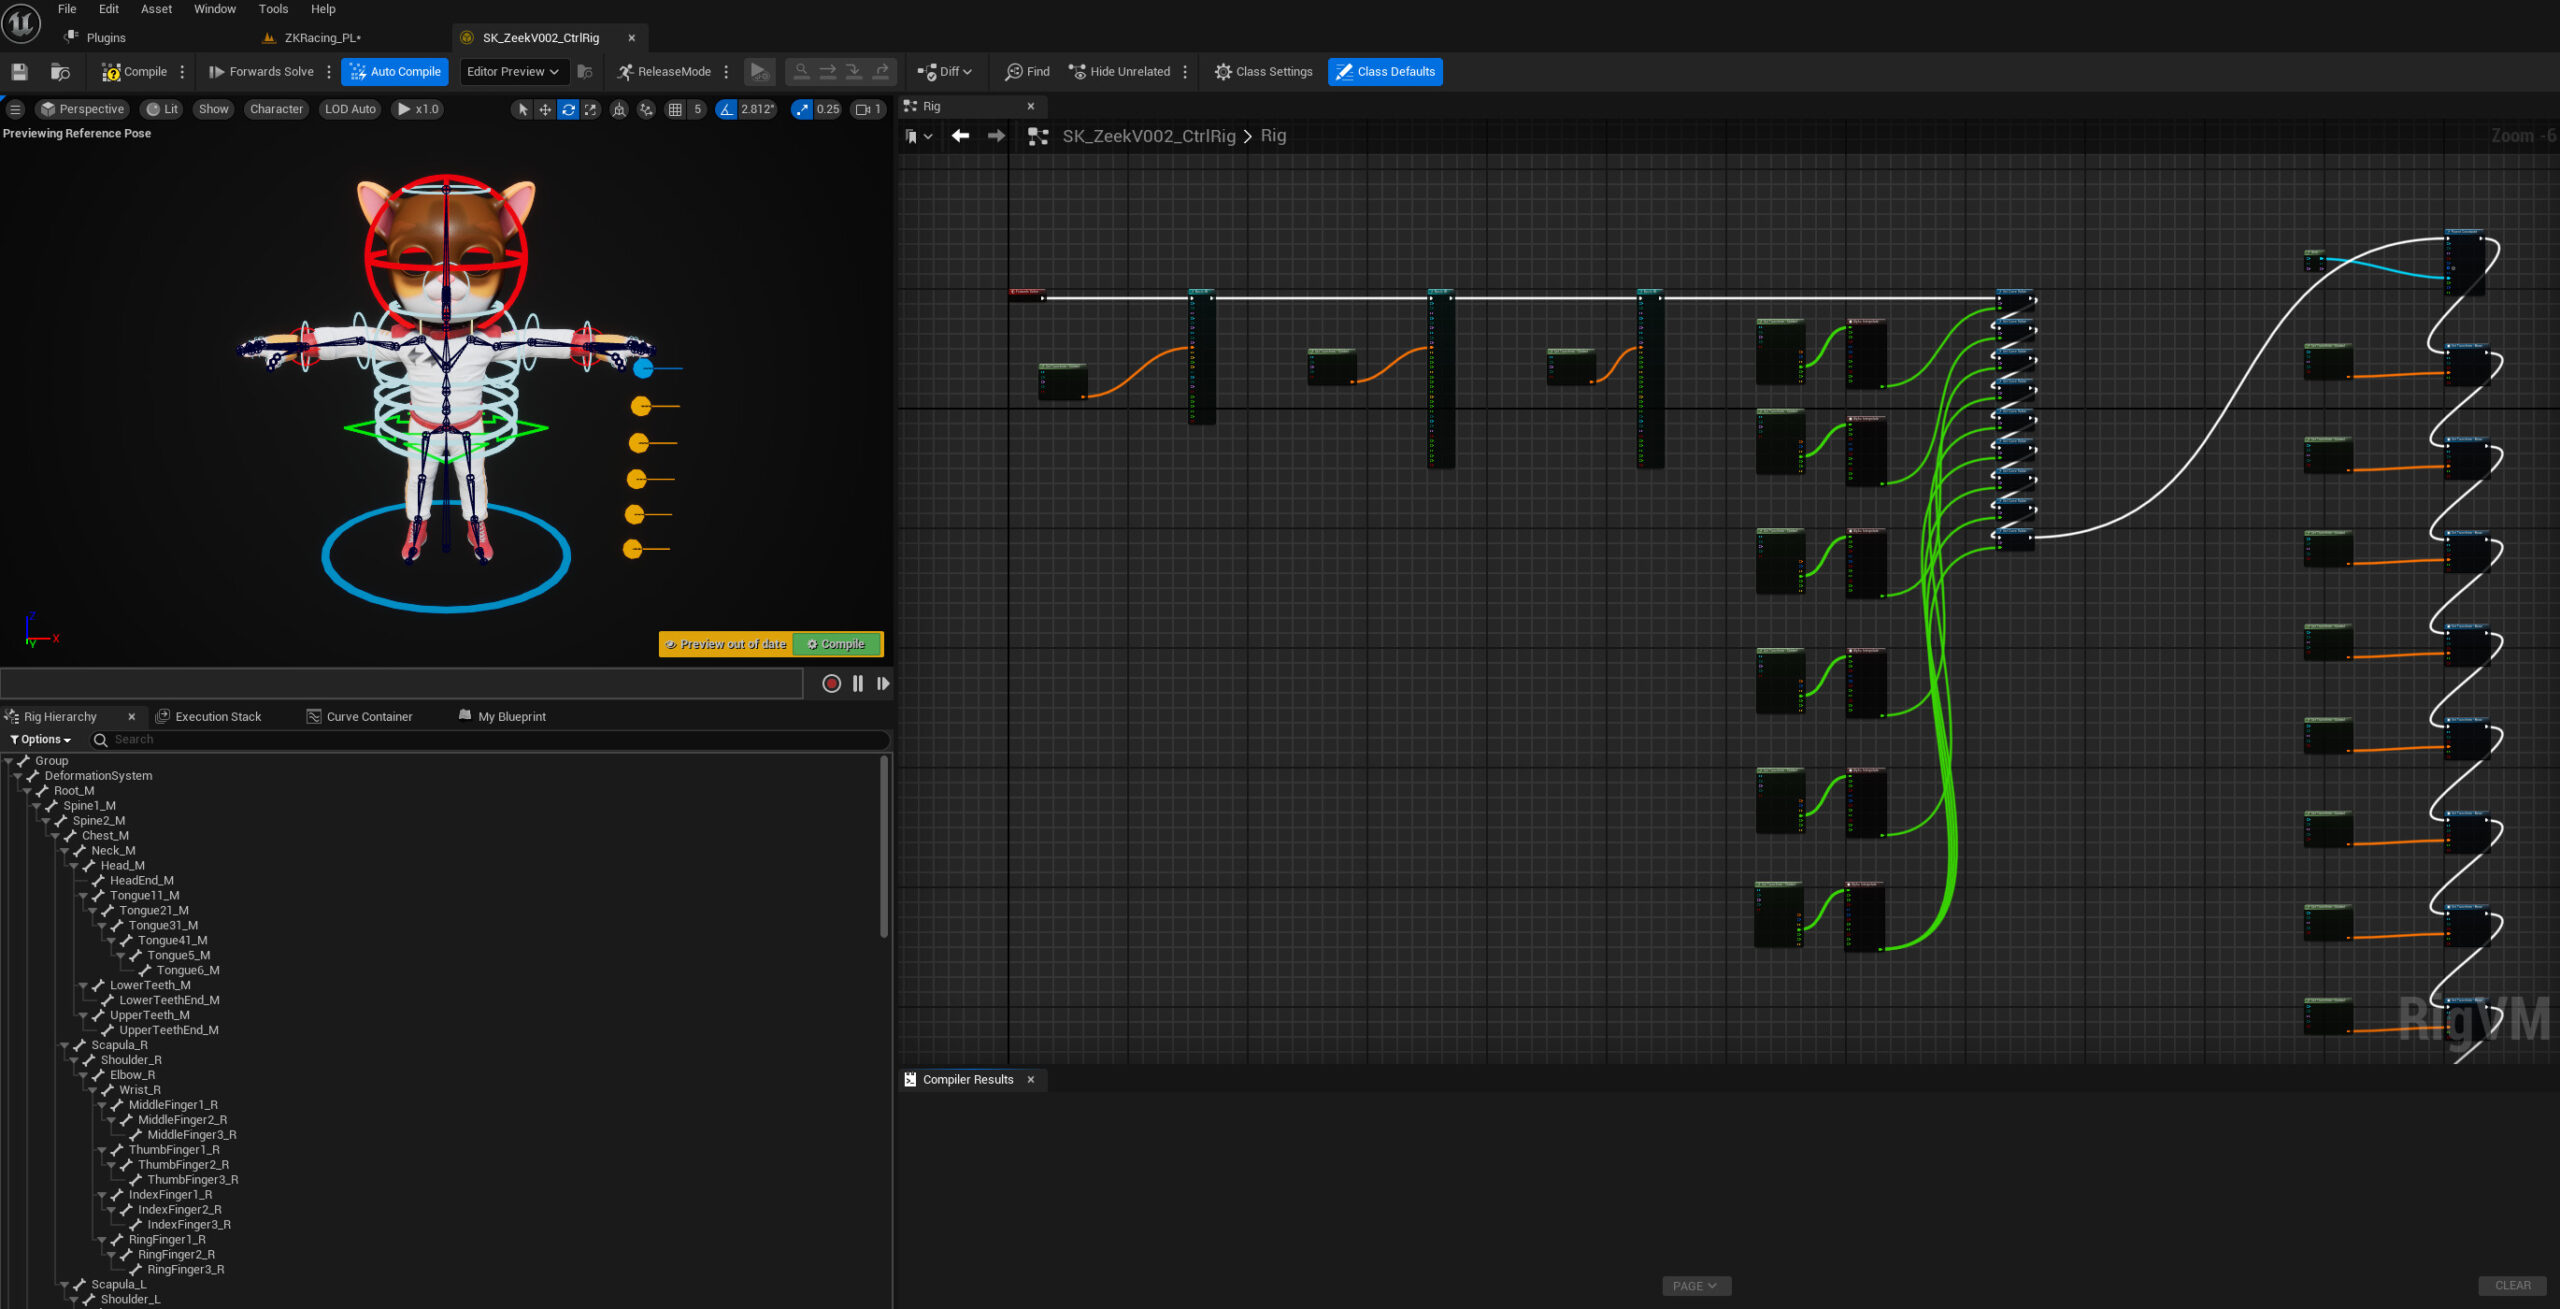The width and height of the screenshot is (2560, 1309).
Task: Toggle Character display mode visibility
Action: [x=275, y=109]
